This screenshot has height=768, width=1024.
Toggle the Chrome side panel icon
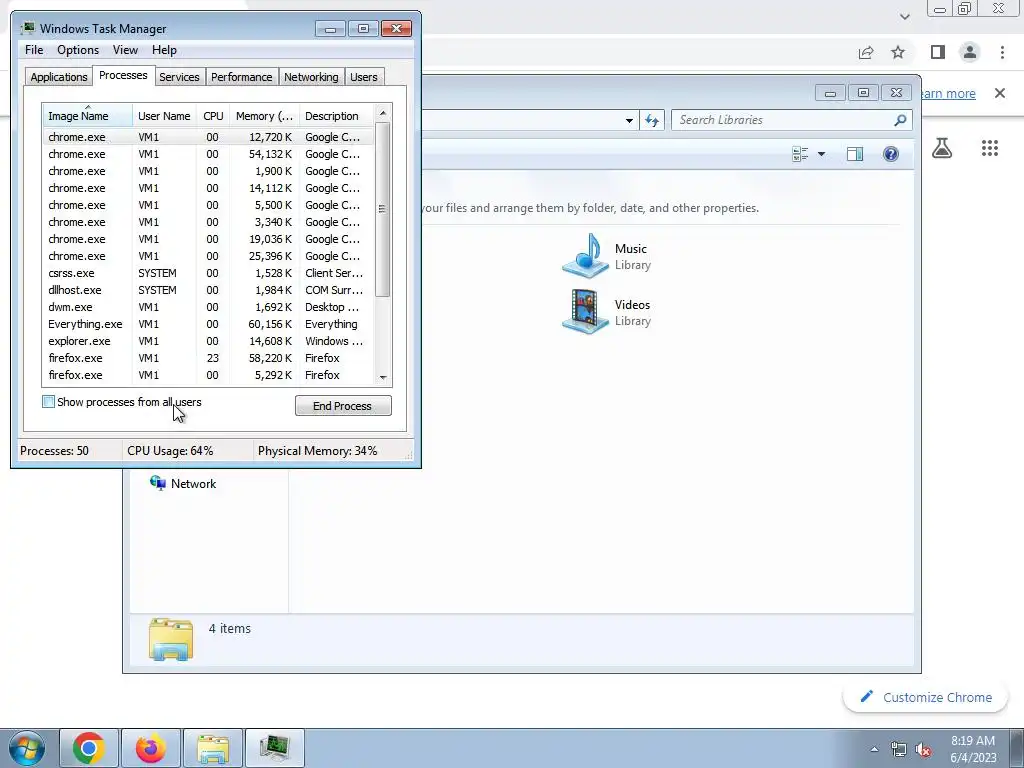click(x=938, y=52)
